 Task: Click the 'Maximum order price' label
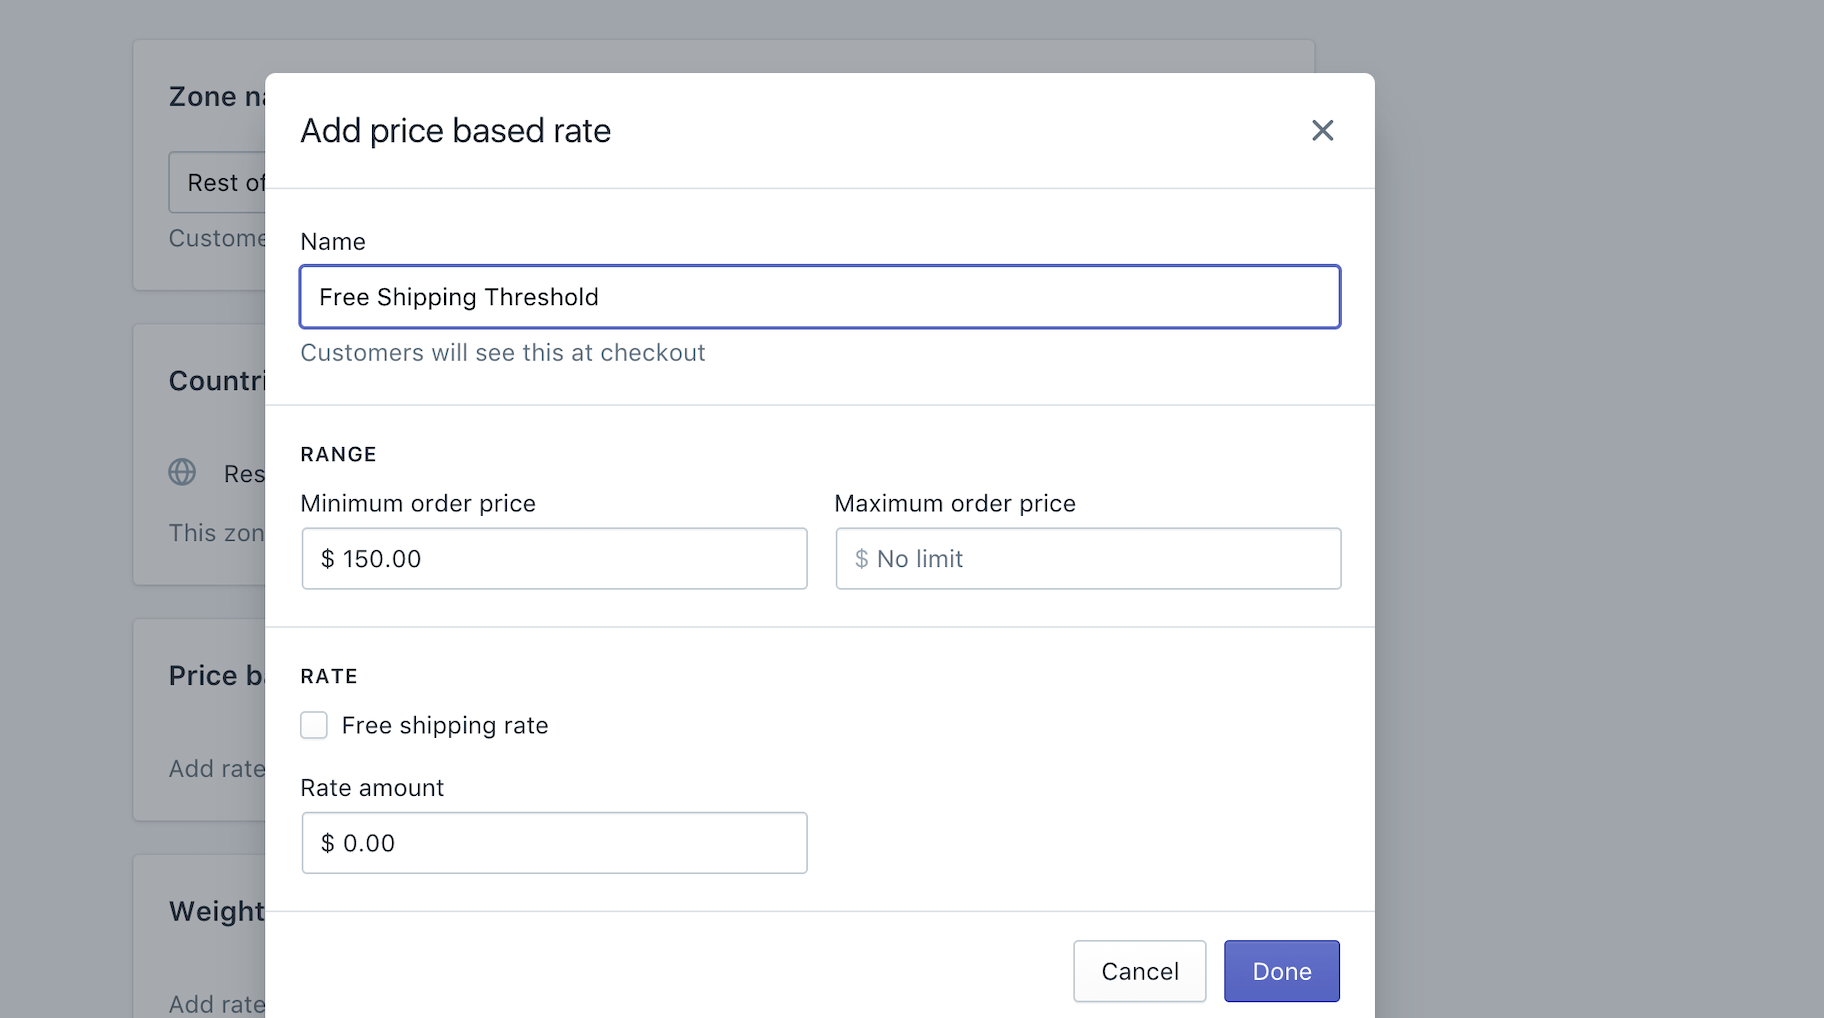[955, 504]
